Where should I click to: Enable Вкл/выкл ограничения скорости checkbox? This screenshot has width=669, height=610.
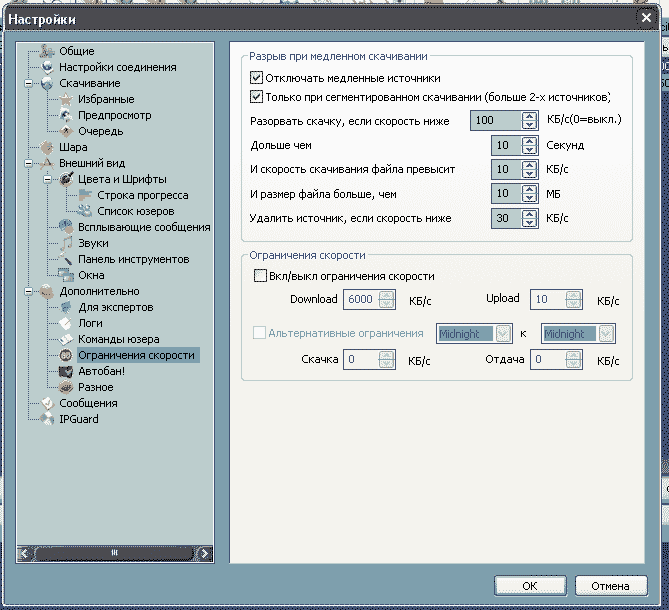(x=261, y=276)
